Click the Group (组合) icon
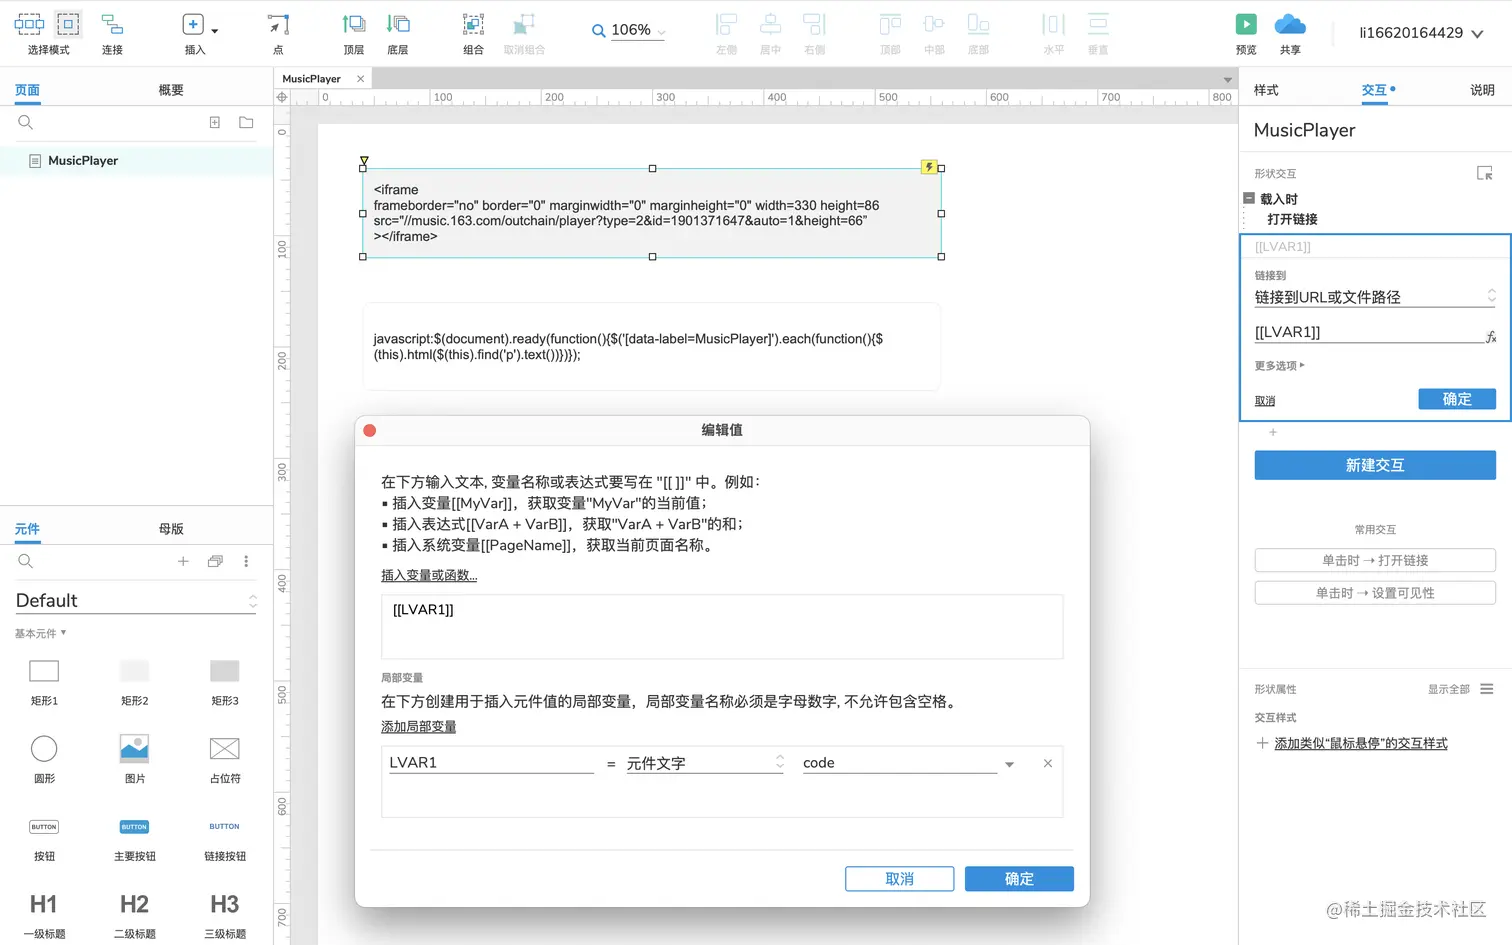 pos(473,25)
